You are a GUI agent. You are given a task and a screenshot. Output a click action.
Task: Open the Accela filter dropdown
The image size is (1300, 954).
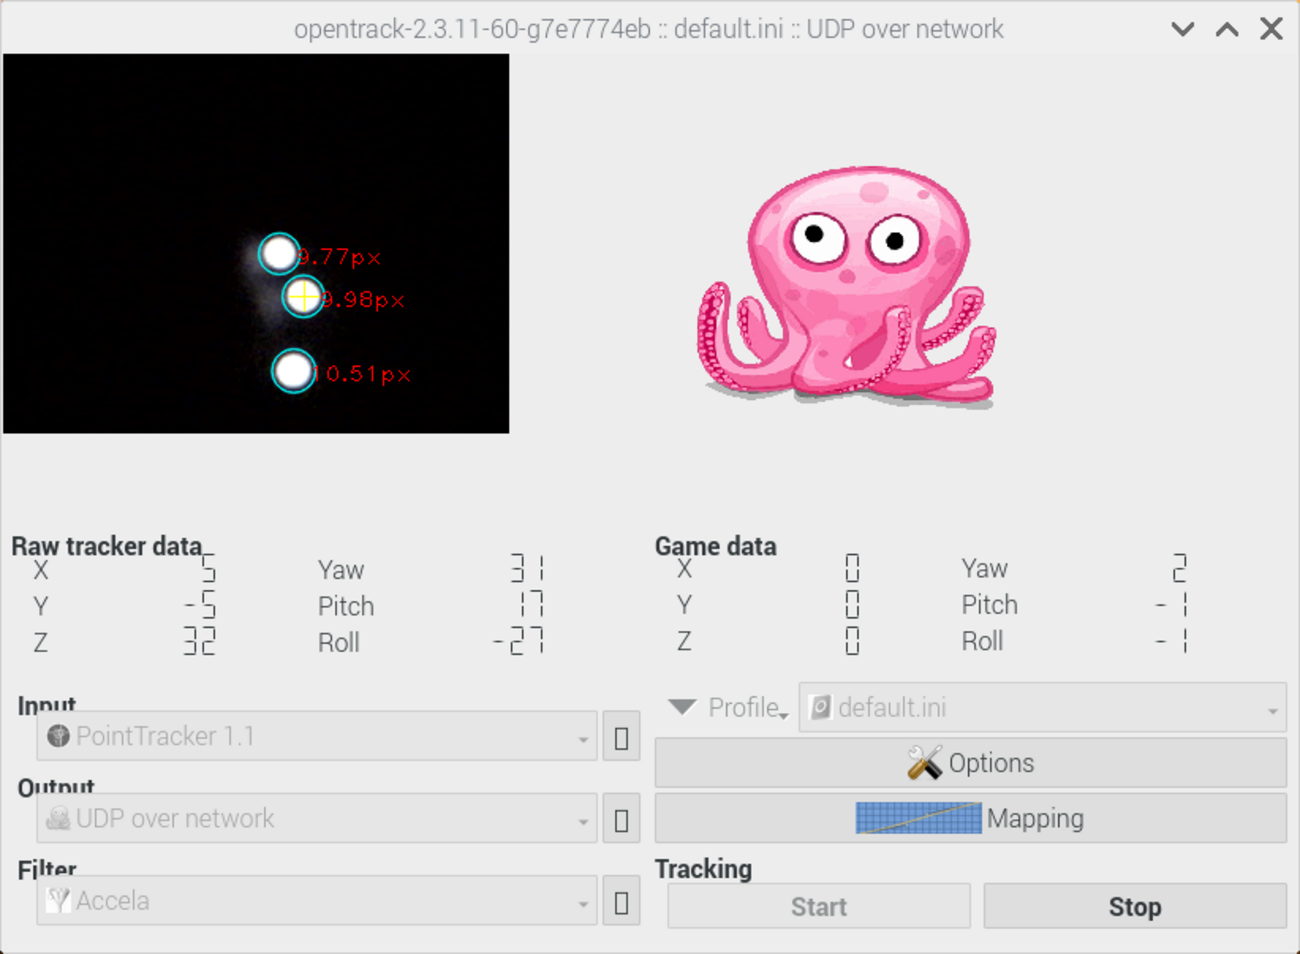coord(317,901)
